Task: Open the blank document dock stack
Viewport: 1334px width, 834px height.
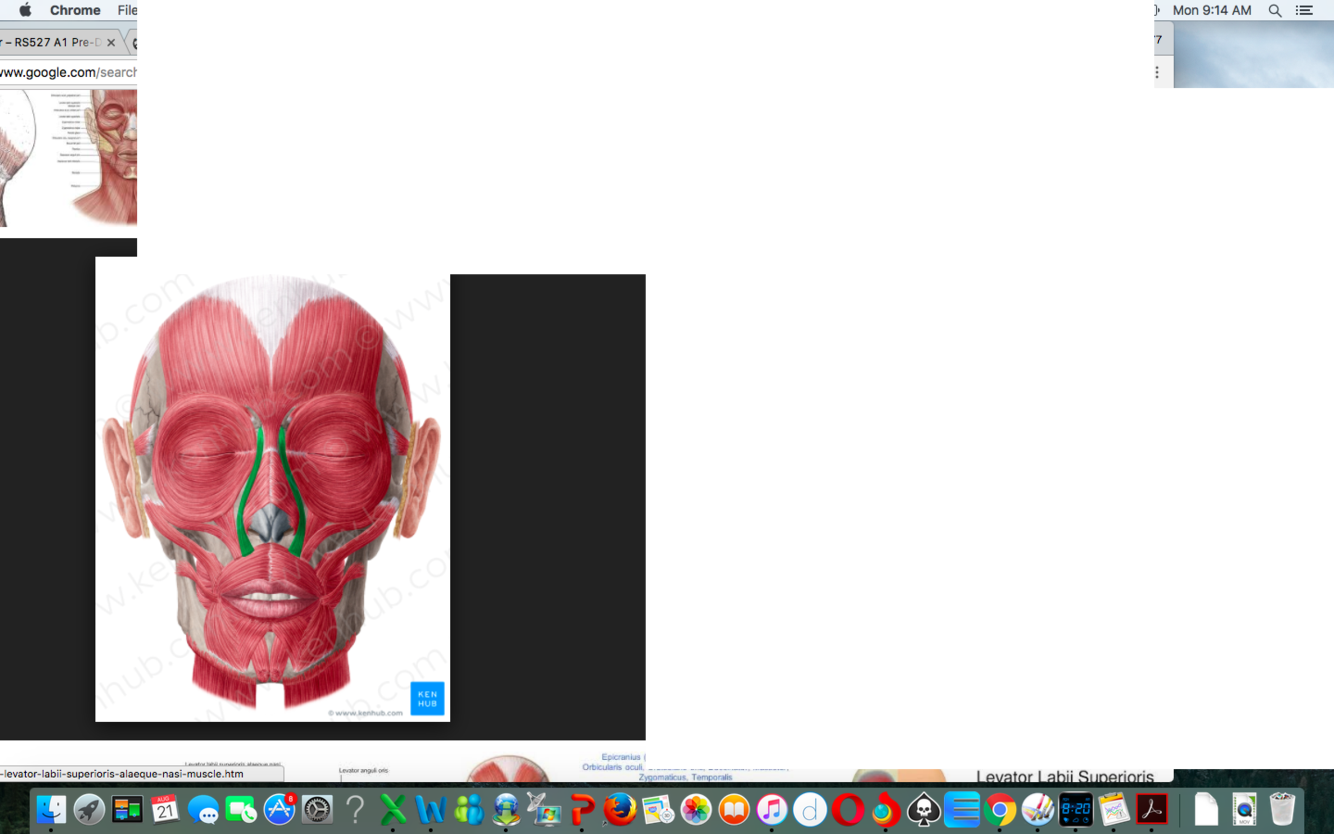Action: point(1206,809)
